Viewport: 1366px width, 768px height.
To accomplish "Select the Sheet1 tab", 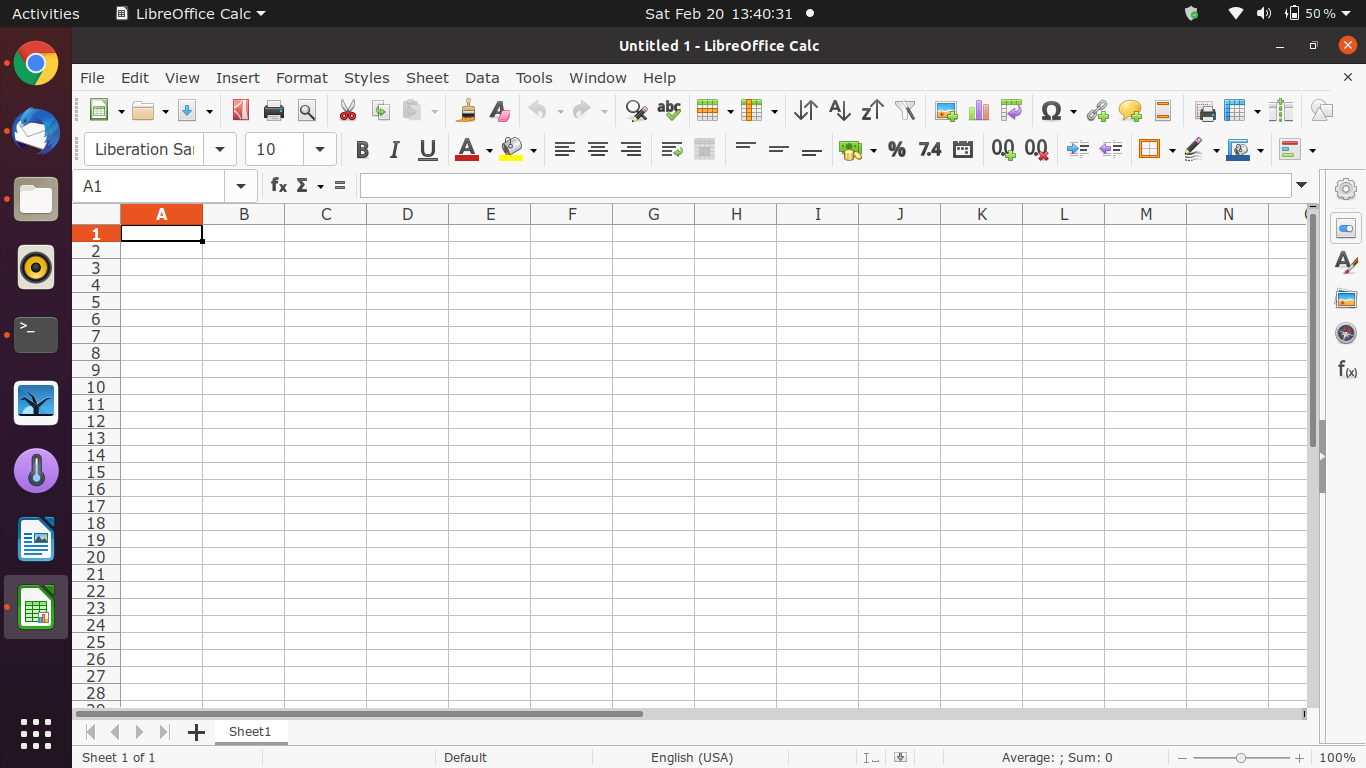I will [250, 732].
